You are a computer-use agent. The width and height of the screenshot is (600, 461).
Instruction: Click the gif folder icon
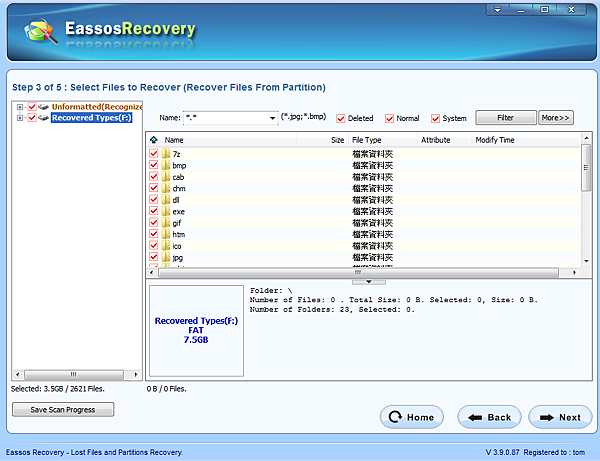(166, 223)
